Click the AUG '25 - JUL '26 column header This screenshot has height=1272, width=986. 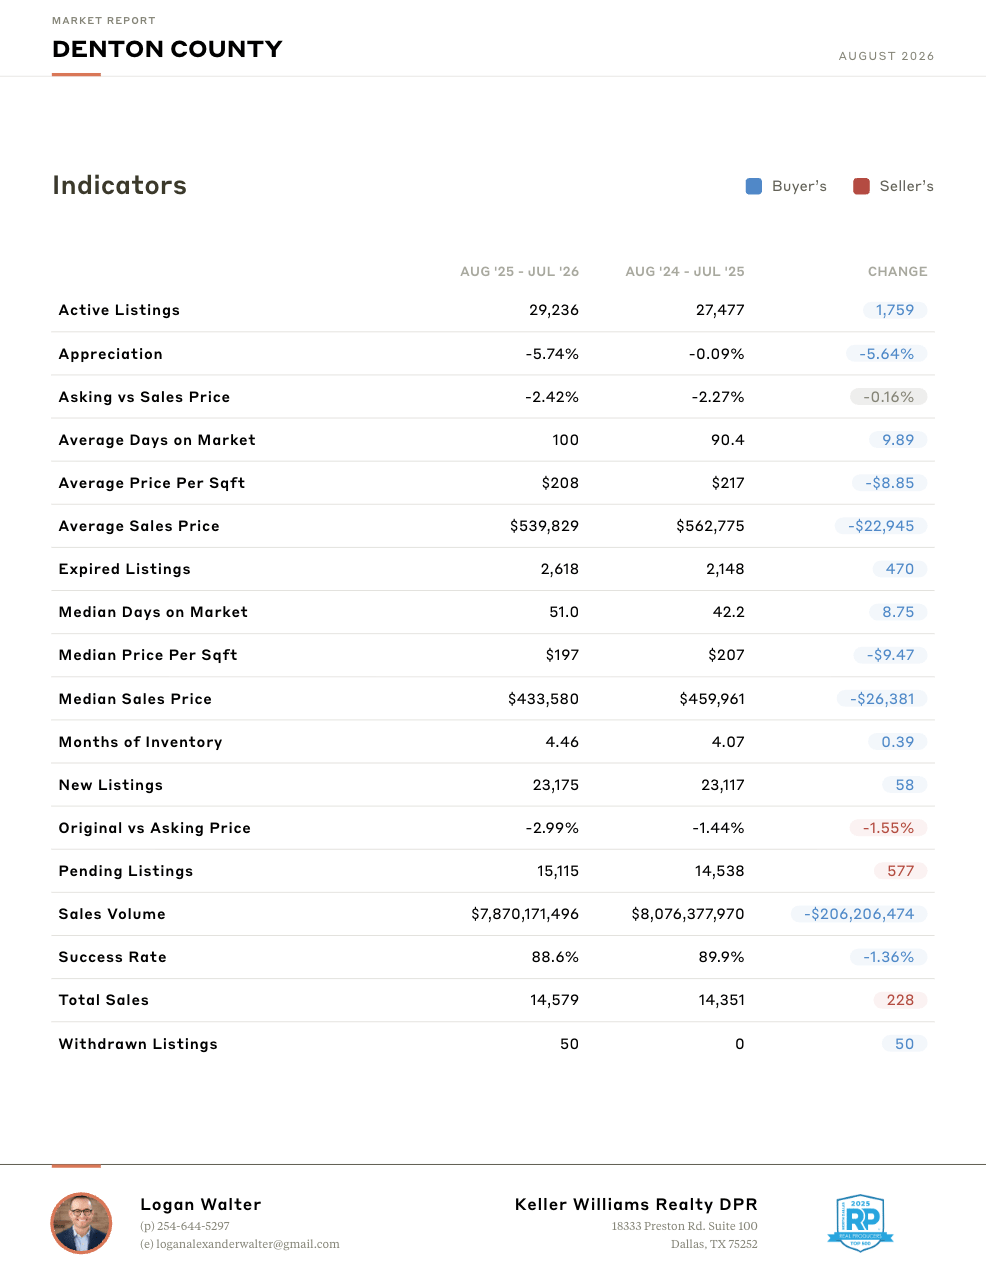519,271
